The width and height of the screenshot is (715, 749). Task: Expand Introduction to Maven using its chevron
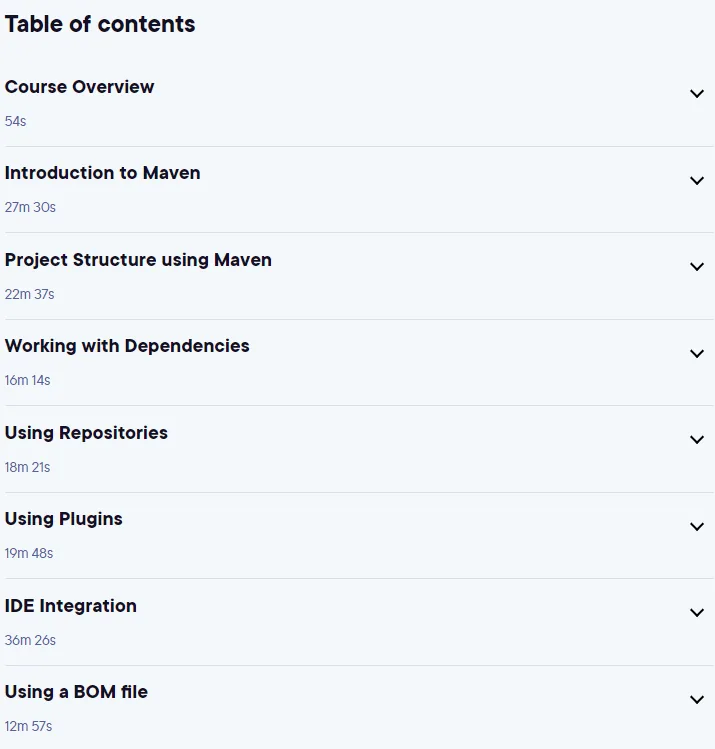(x=697, y=181)
